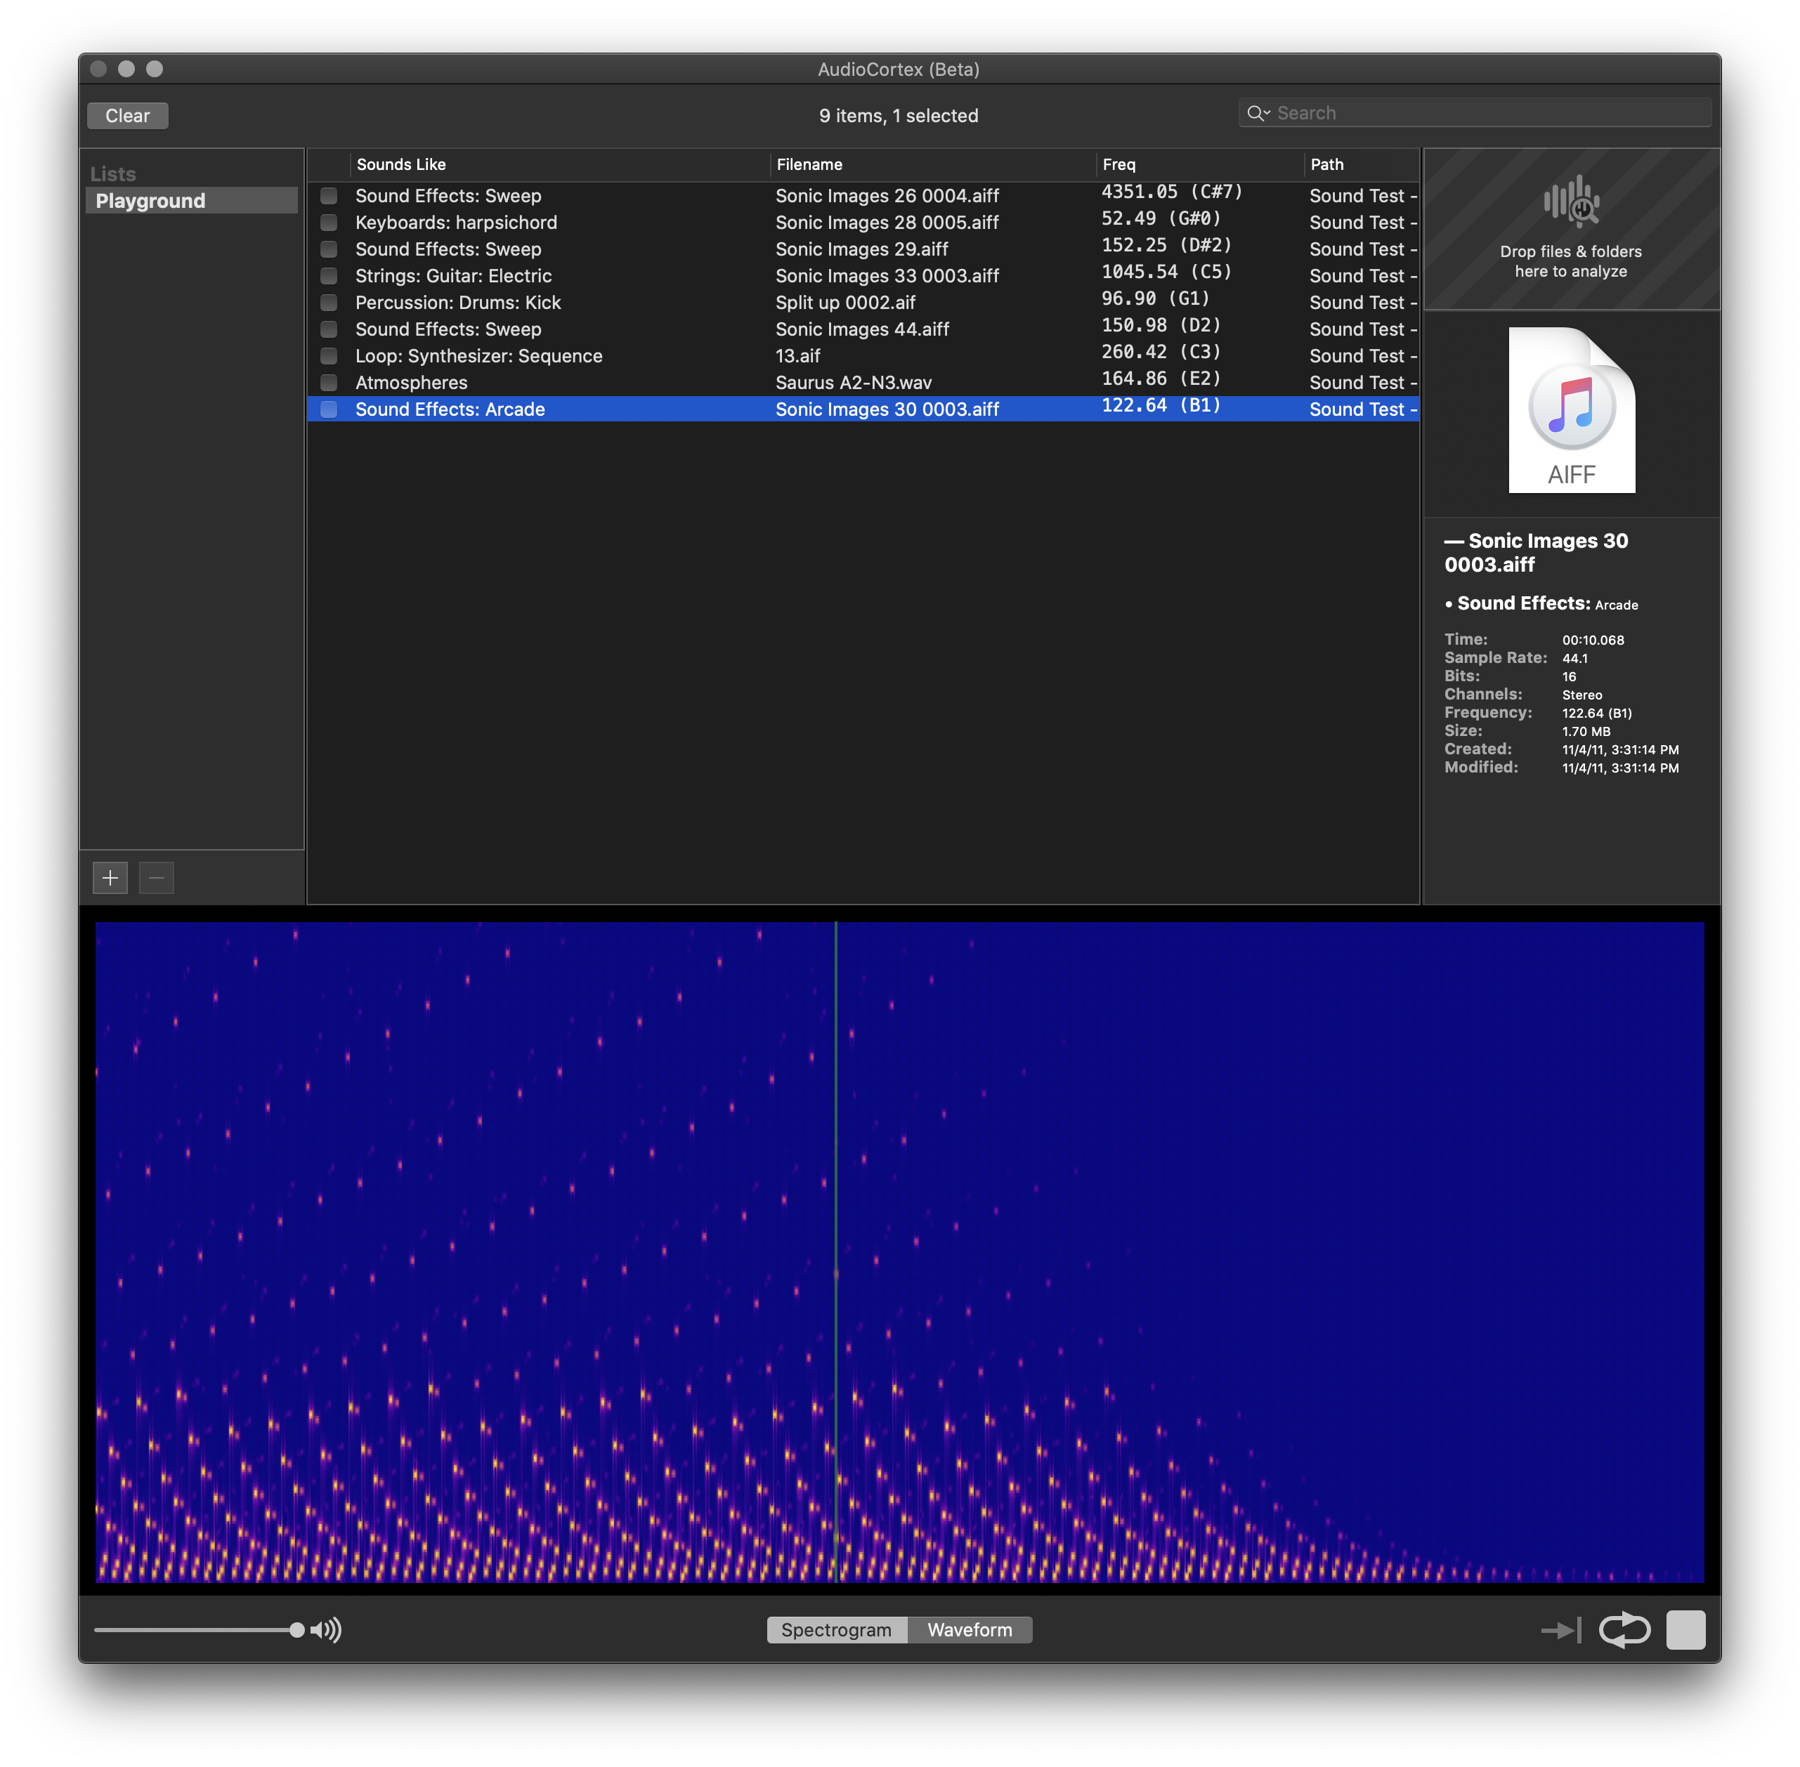Select the Playground list in sidebar

pos(151,201)
